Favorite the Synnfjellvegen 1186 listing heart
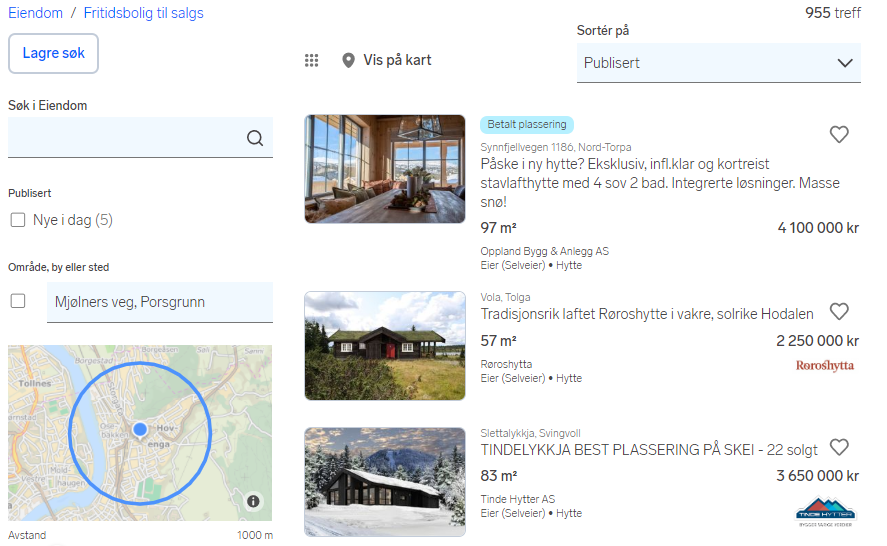This screenshot has width=887, height=546. (839, 134)
